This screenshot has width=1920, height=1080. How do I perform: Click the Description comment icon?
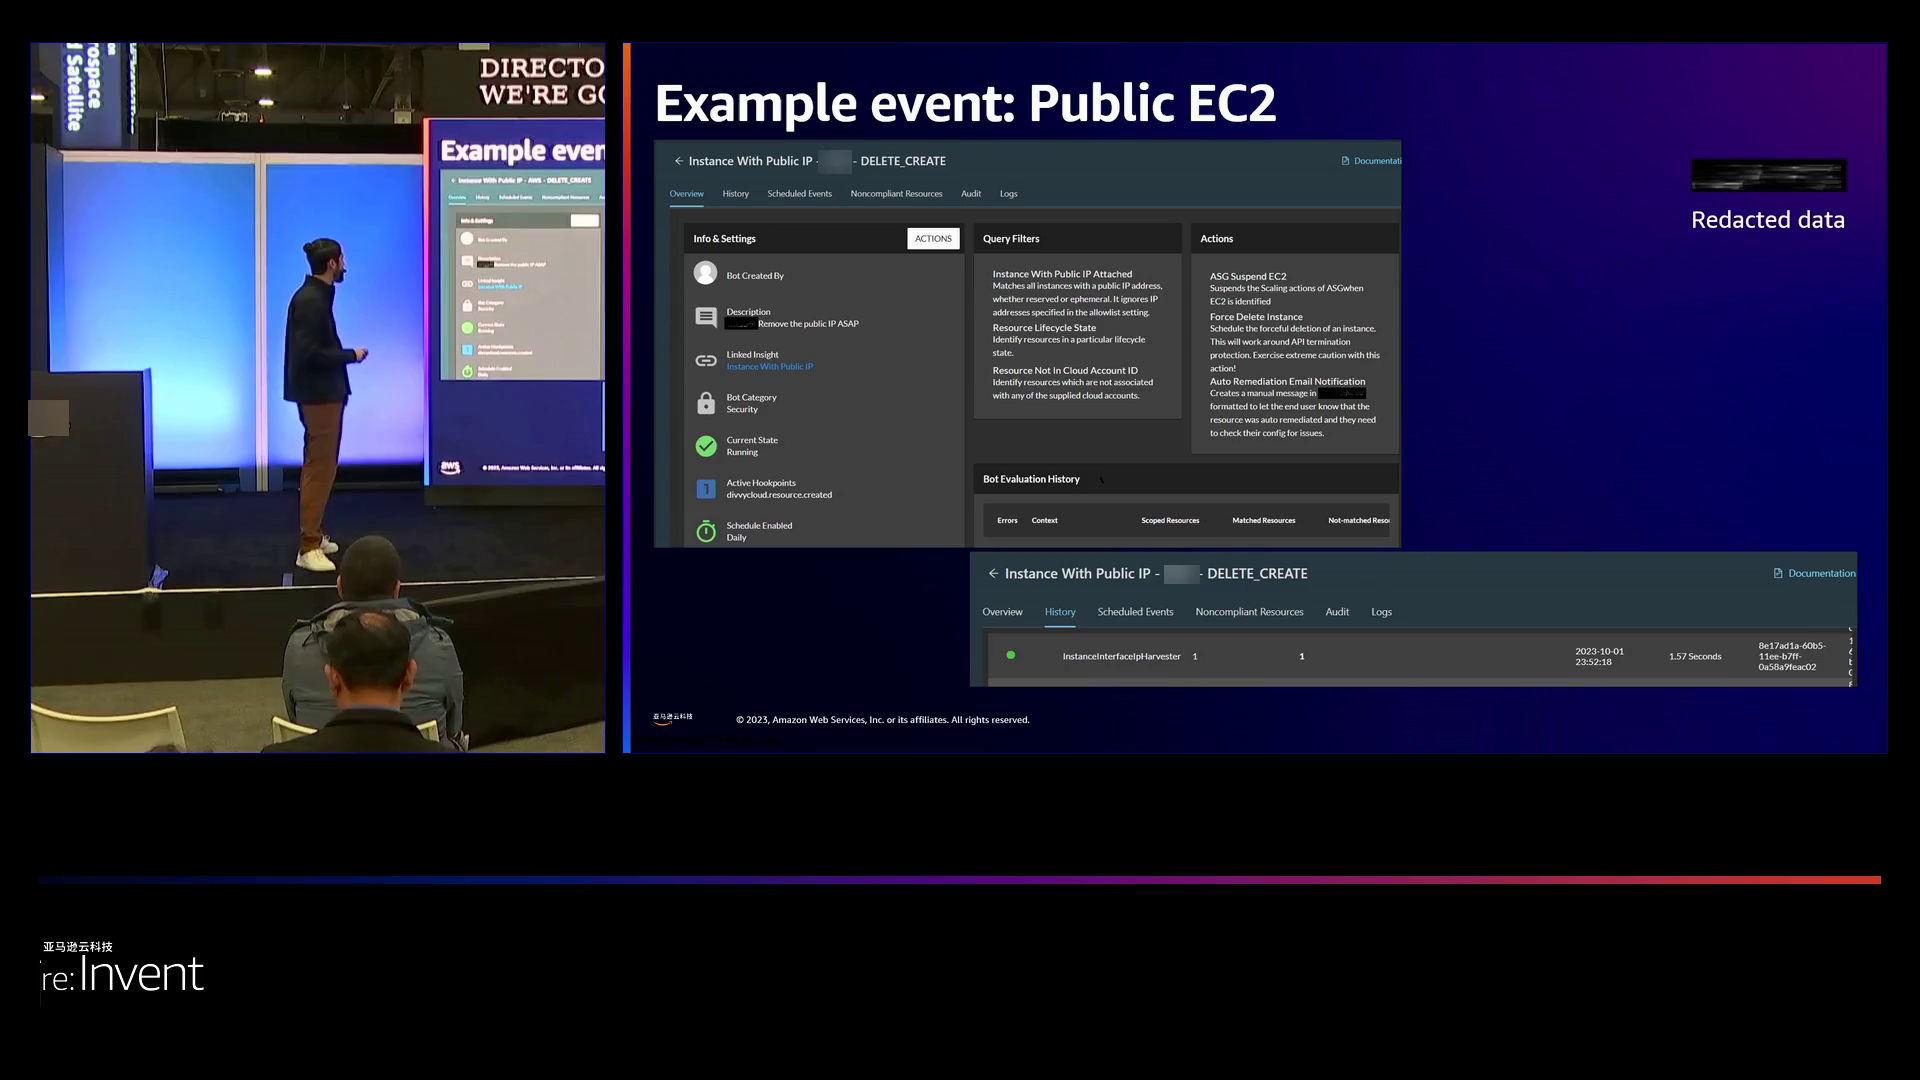(706, 318)
